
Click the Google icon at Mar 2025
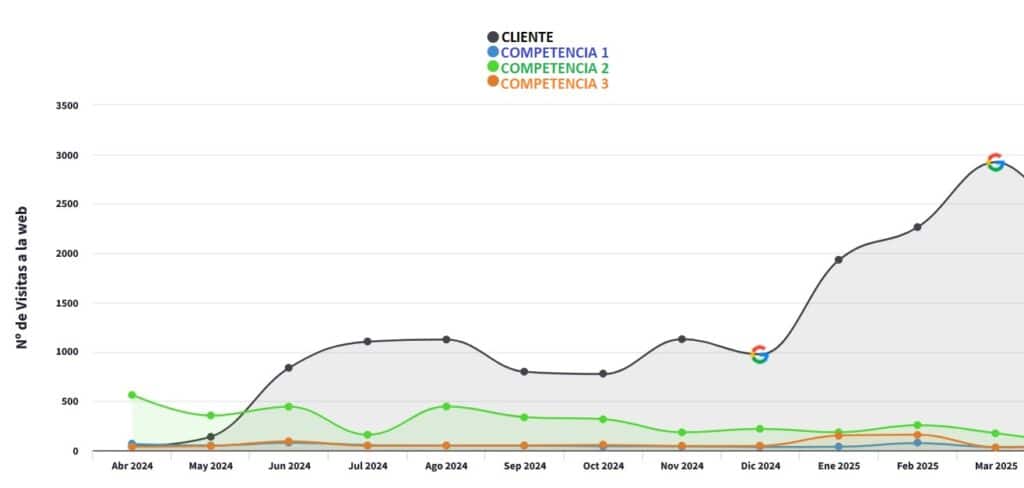coord(995,162)
